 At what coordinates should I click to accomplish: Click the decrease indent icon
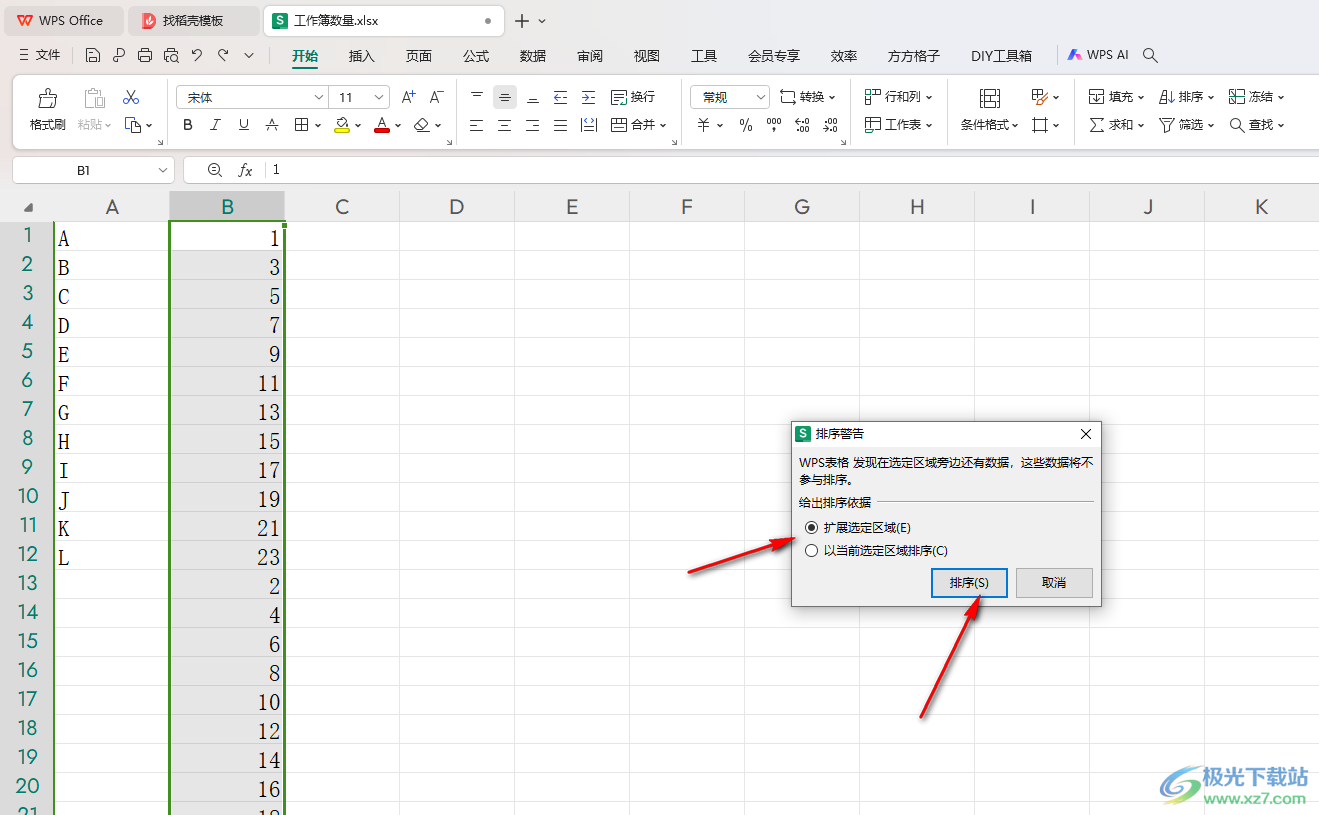[x=561, y=97]
